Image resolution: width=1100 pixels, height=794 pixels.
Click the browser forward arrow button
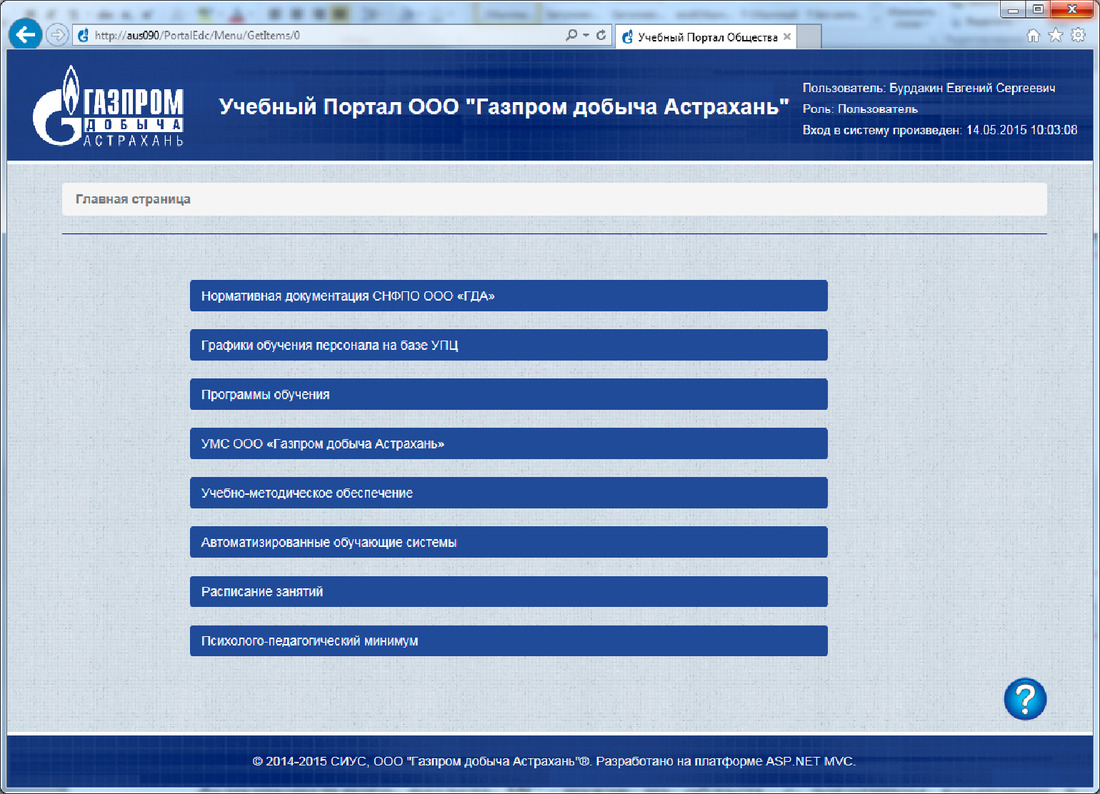click(58, 34)
